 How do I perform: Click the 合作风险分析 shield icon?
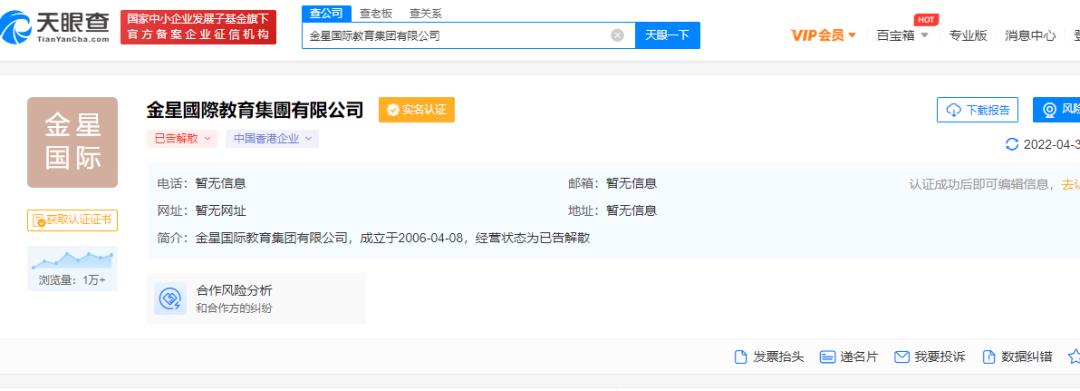[169, 298]
